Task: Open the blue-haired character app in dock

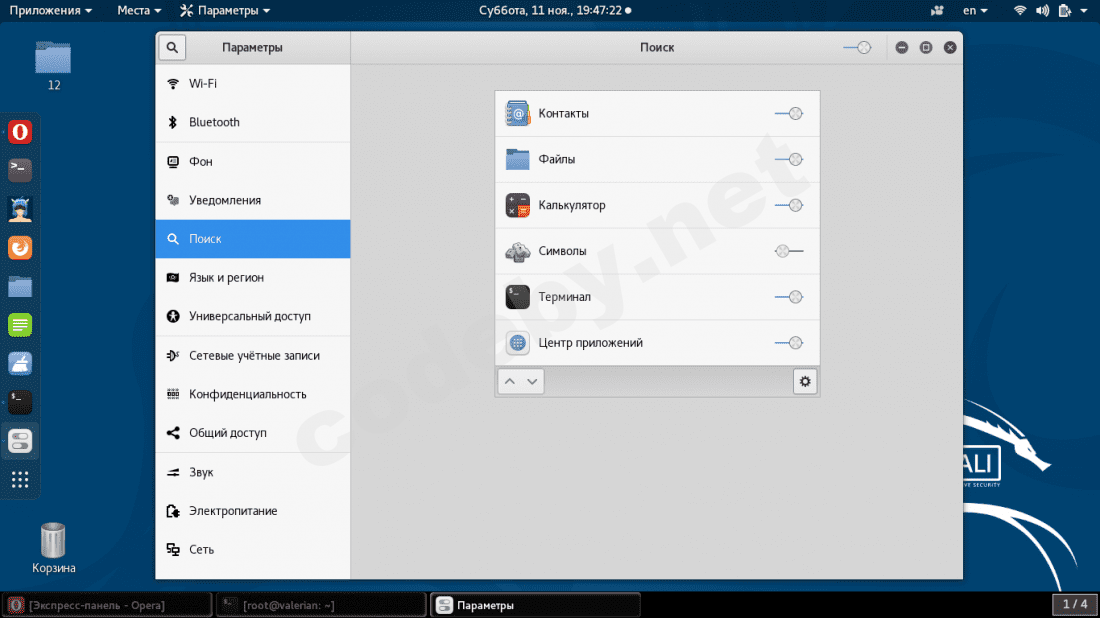Action: coord(20,209)
